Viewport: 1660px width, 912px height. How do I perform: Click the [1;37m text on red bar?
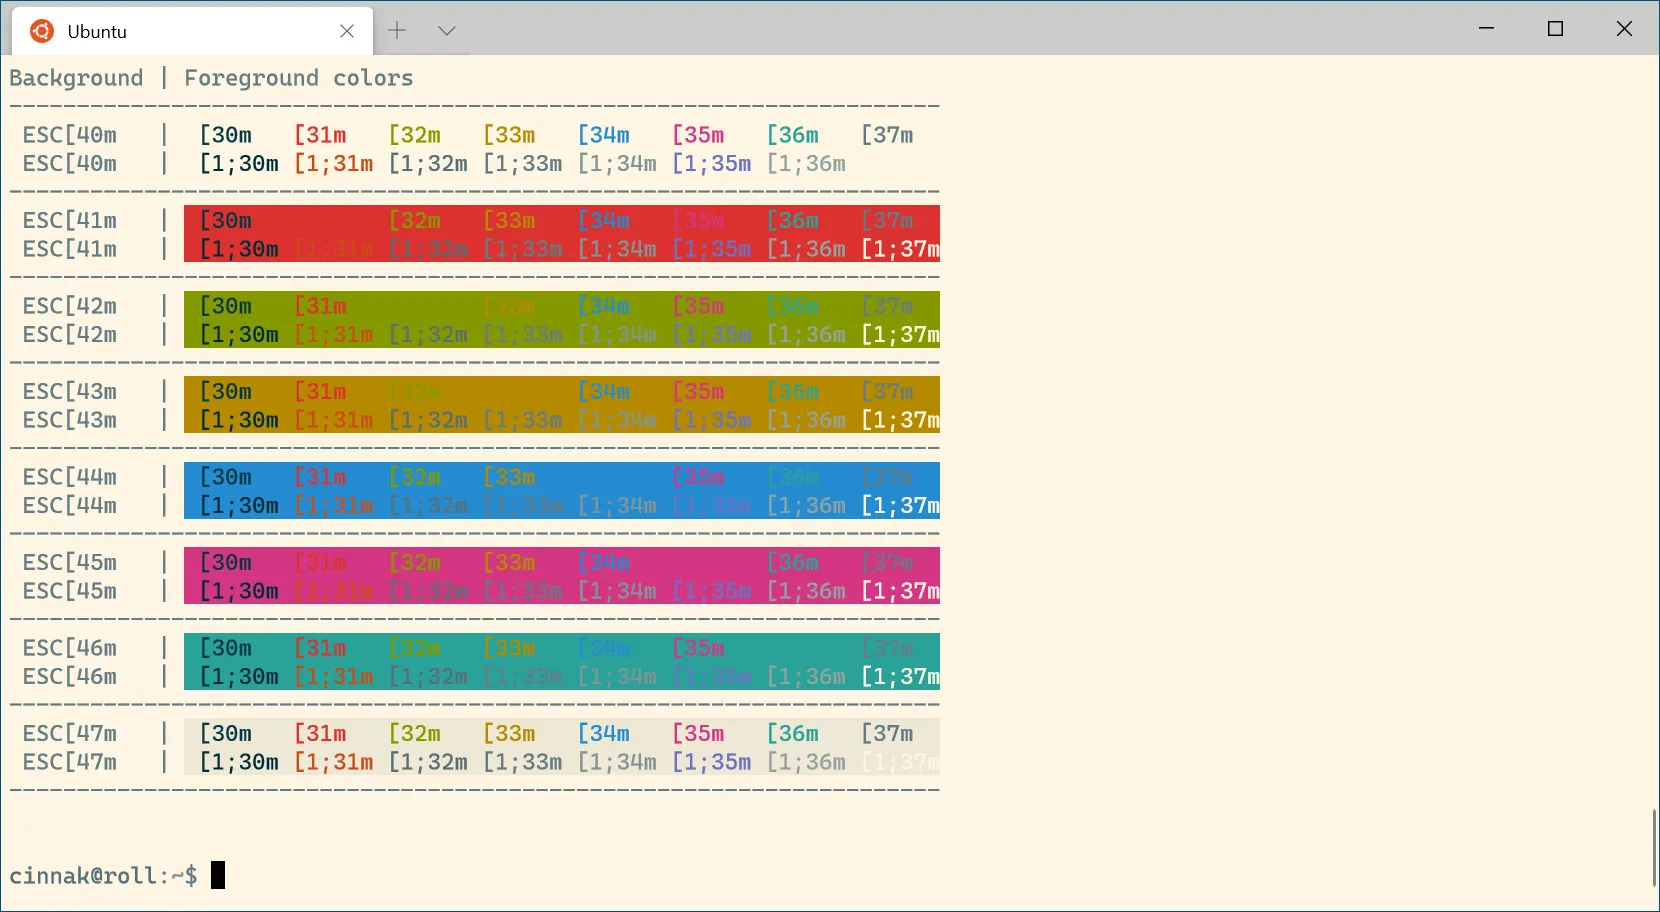click(900, 249)
